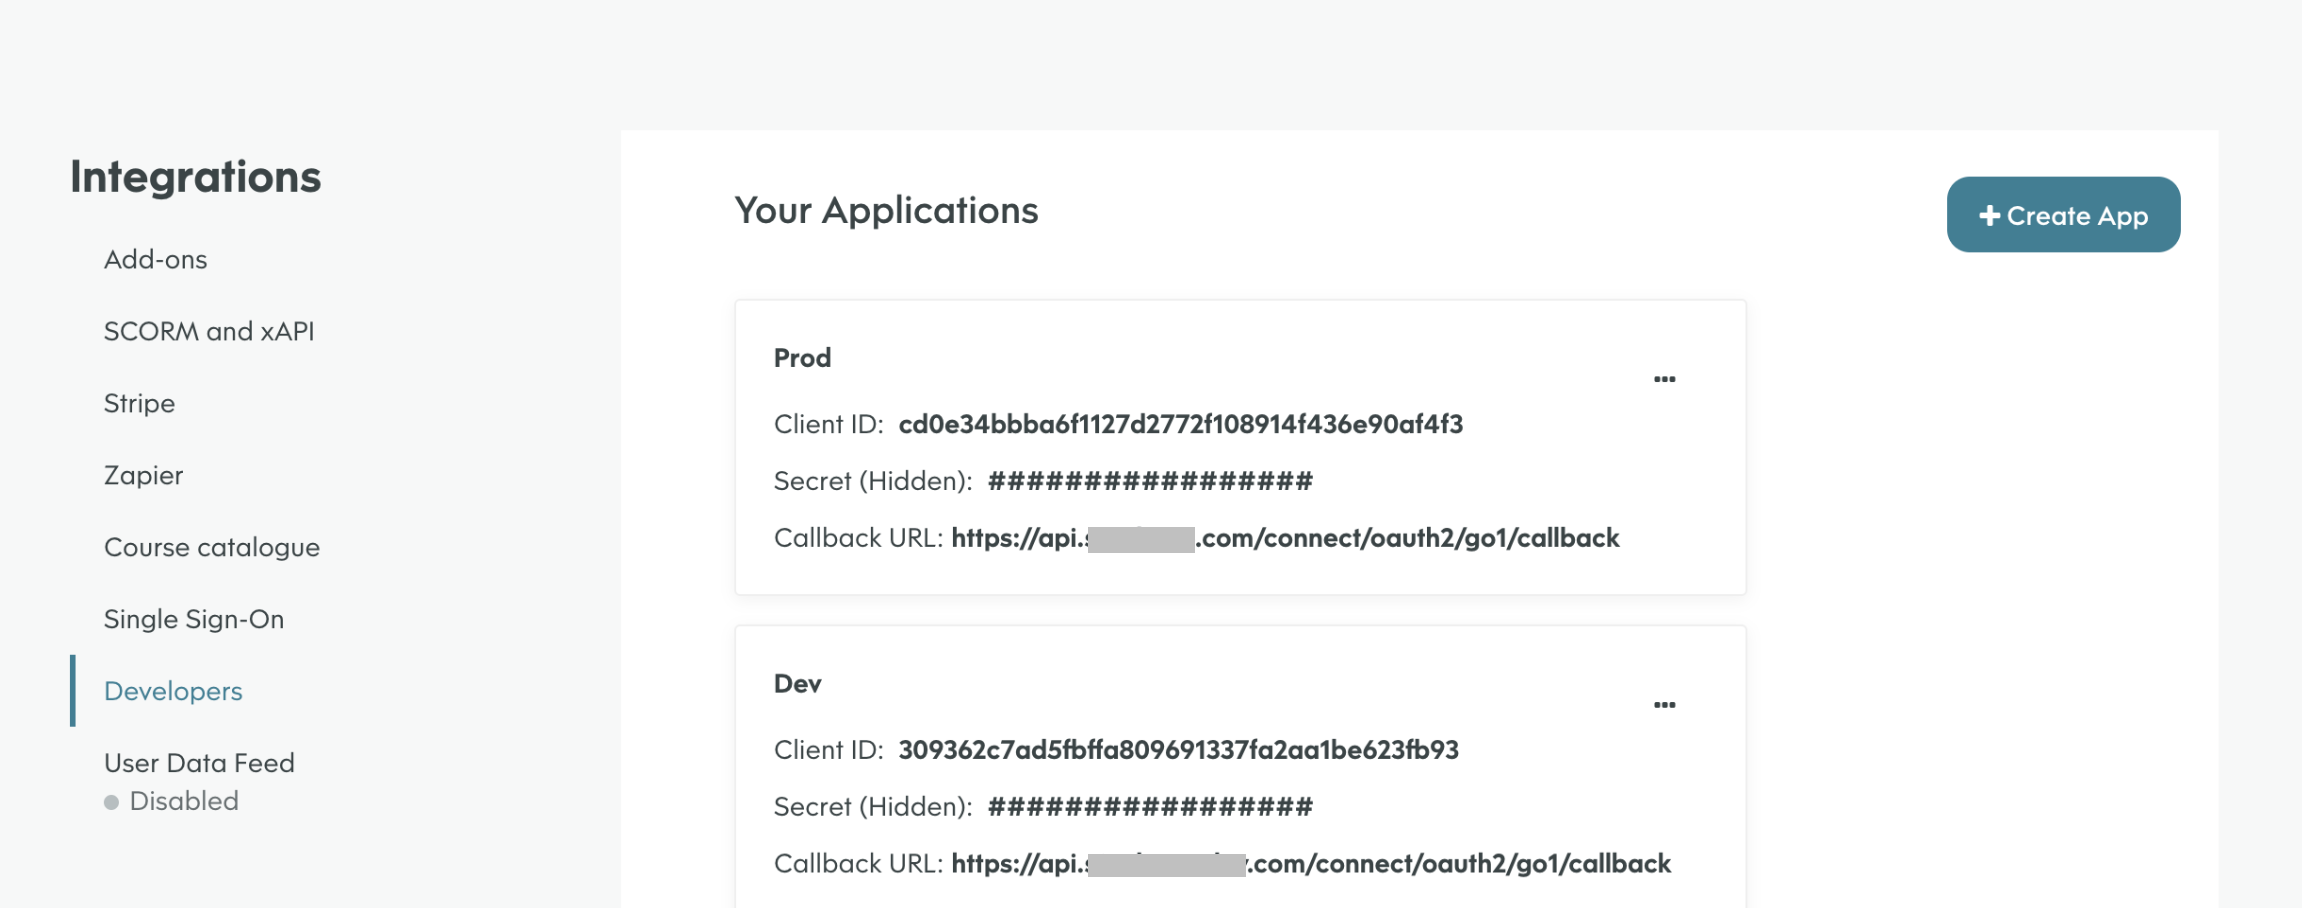Open User Data Feed section
Viewport: 2302px width, 908px height.
199,764
